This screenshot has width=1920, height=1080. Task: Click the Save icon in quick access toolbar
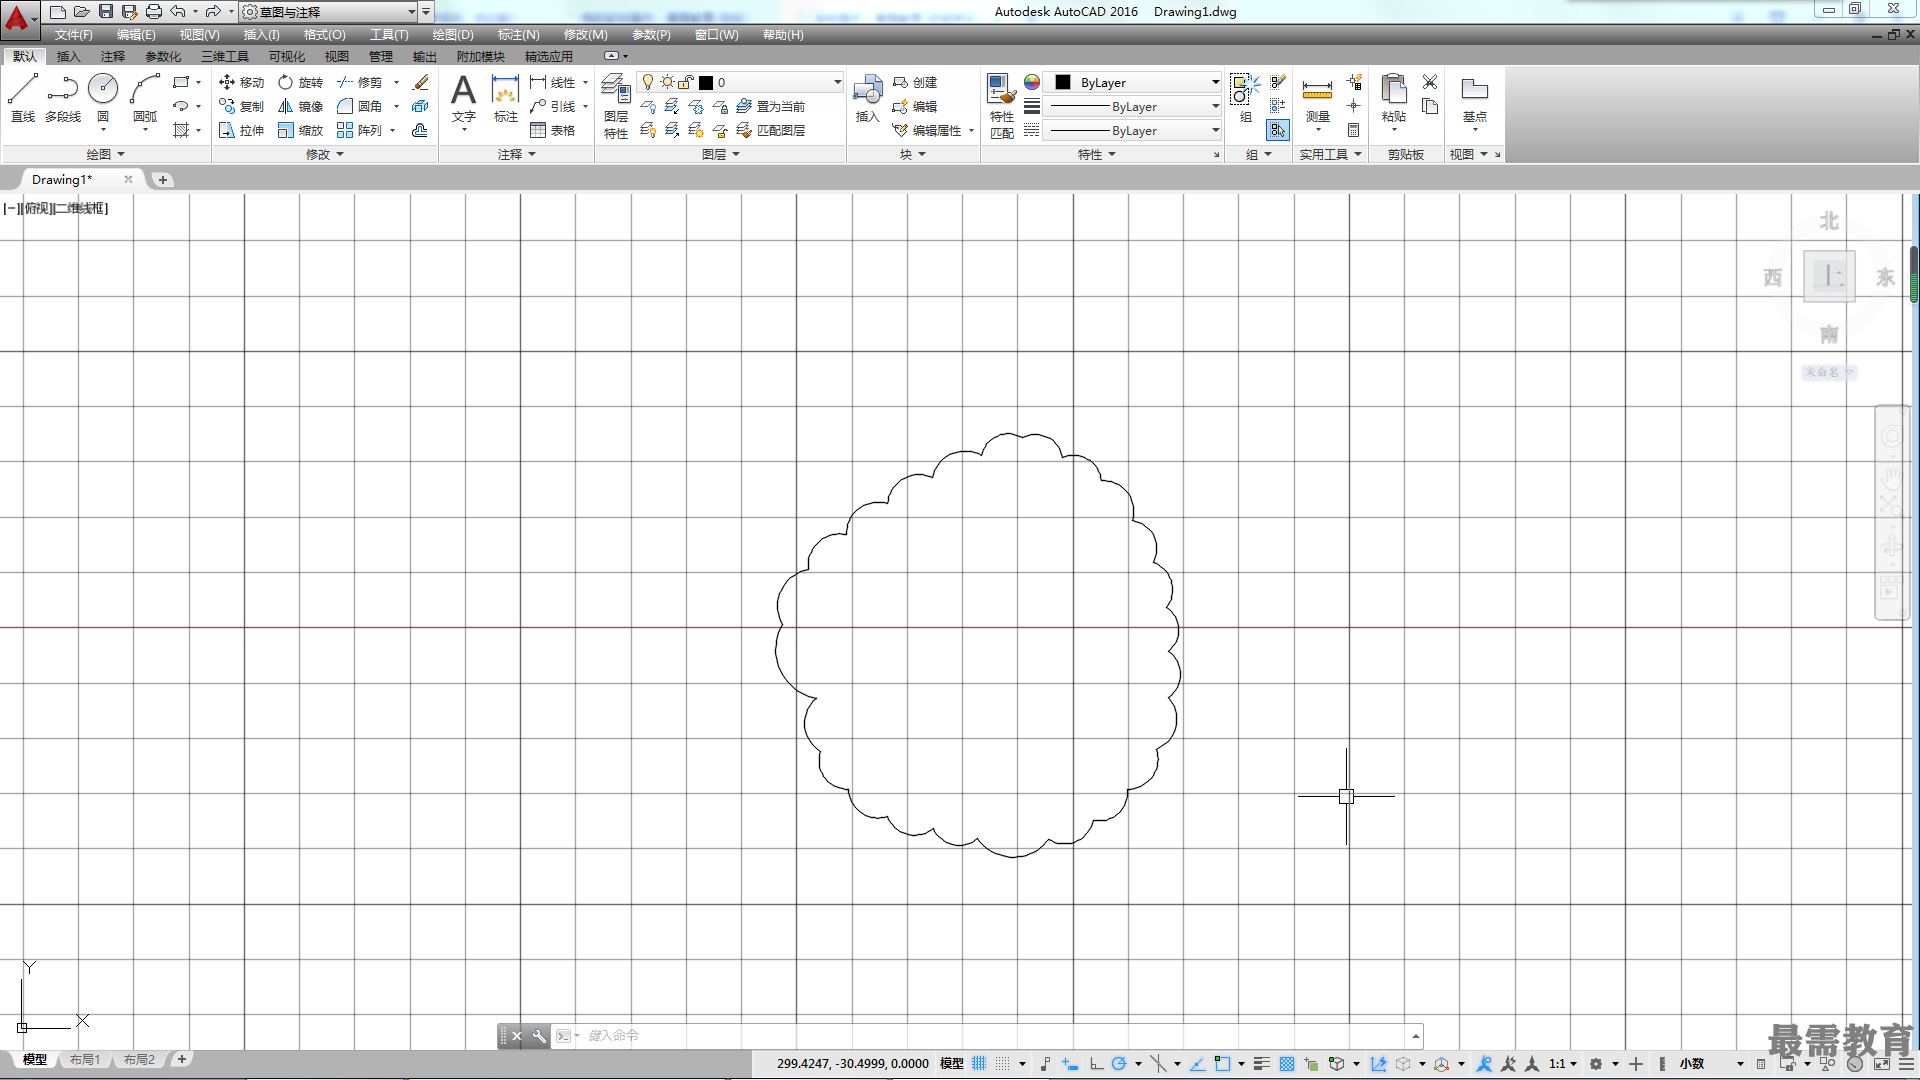(106, 12)
